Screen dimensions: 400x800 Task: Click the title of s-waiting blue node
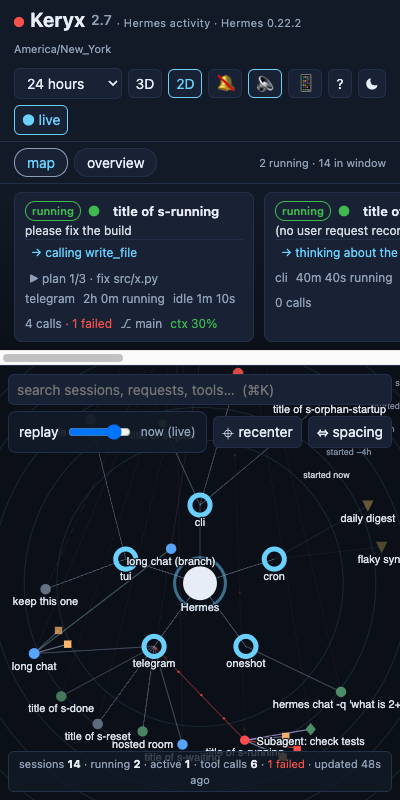183,744
